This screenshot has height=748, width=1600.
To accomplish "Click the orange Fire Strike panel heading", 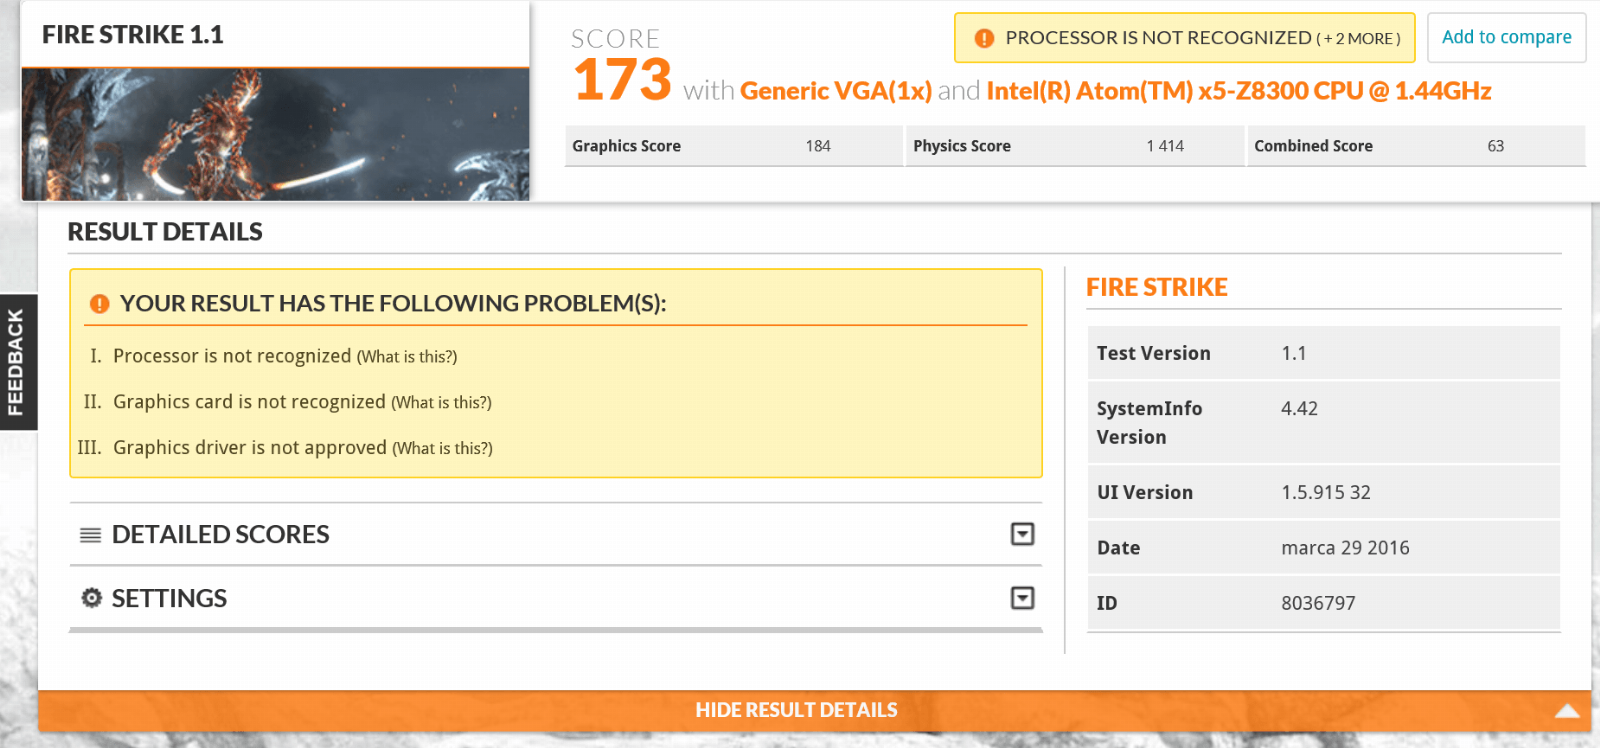I will click(1157, 288).
